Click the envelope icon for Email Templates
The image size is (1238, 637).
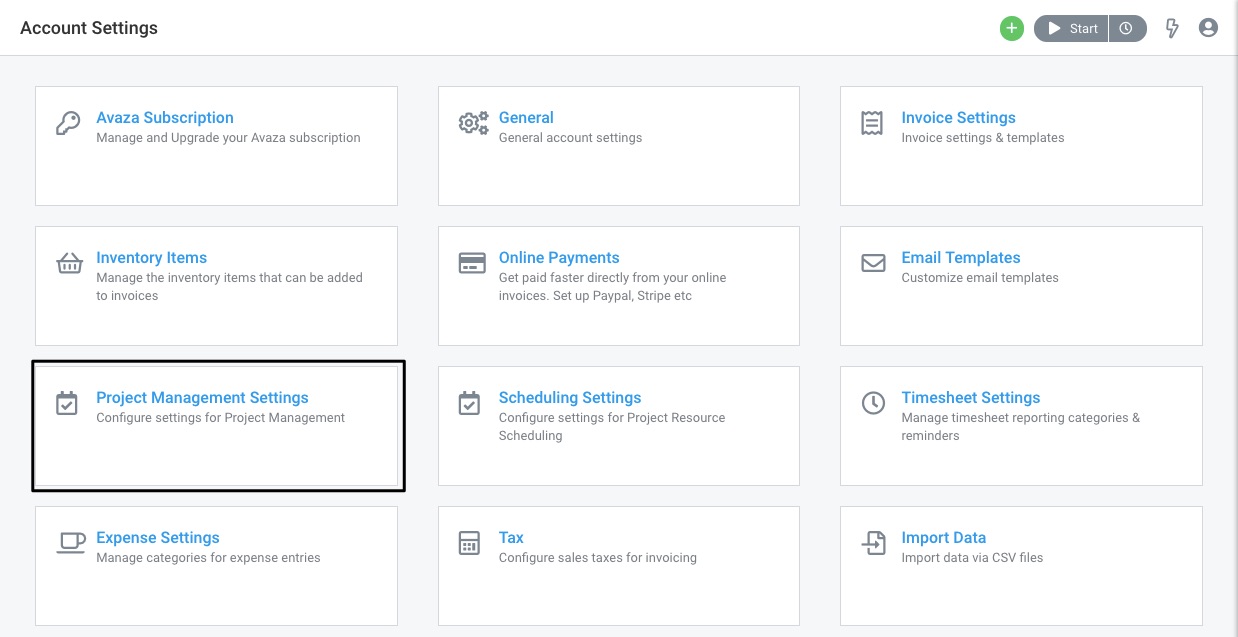(873, 263)
